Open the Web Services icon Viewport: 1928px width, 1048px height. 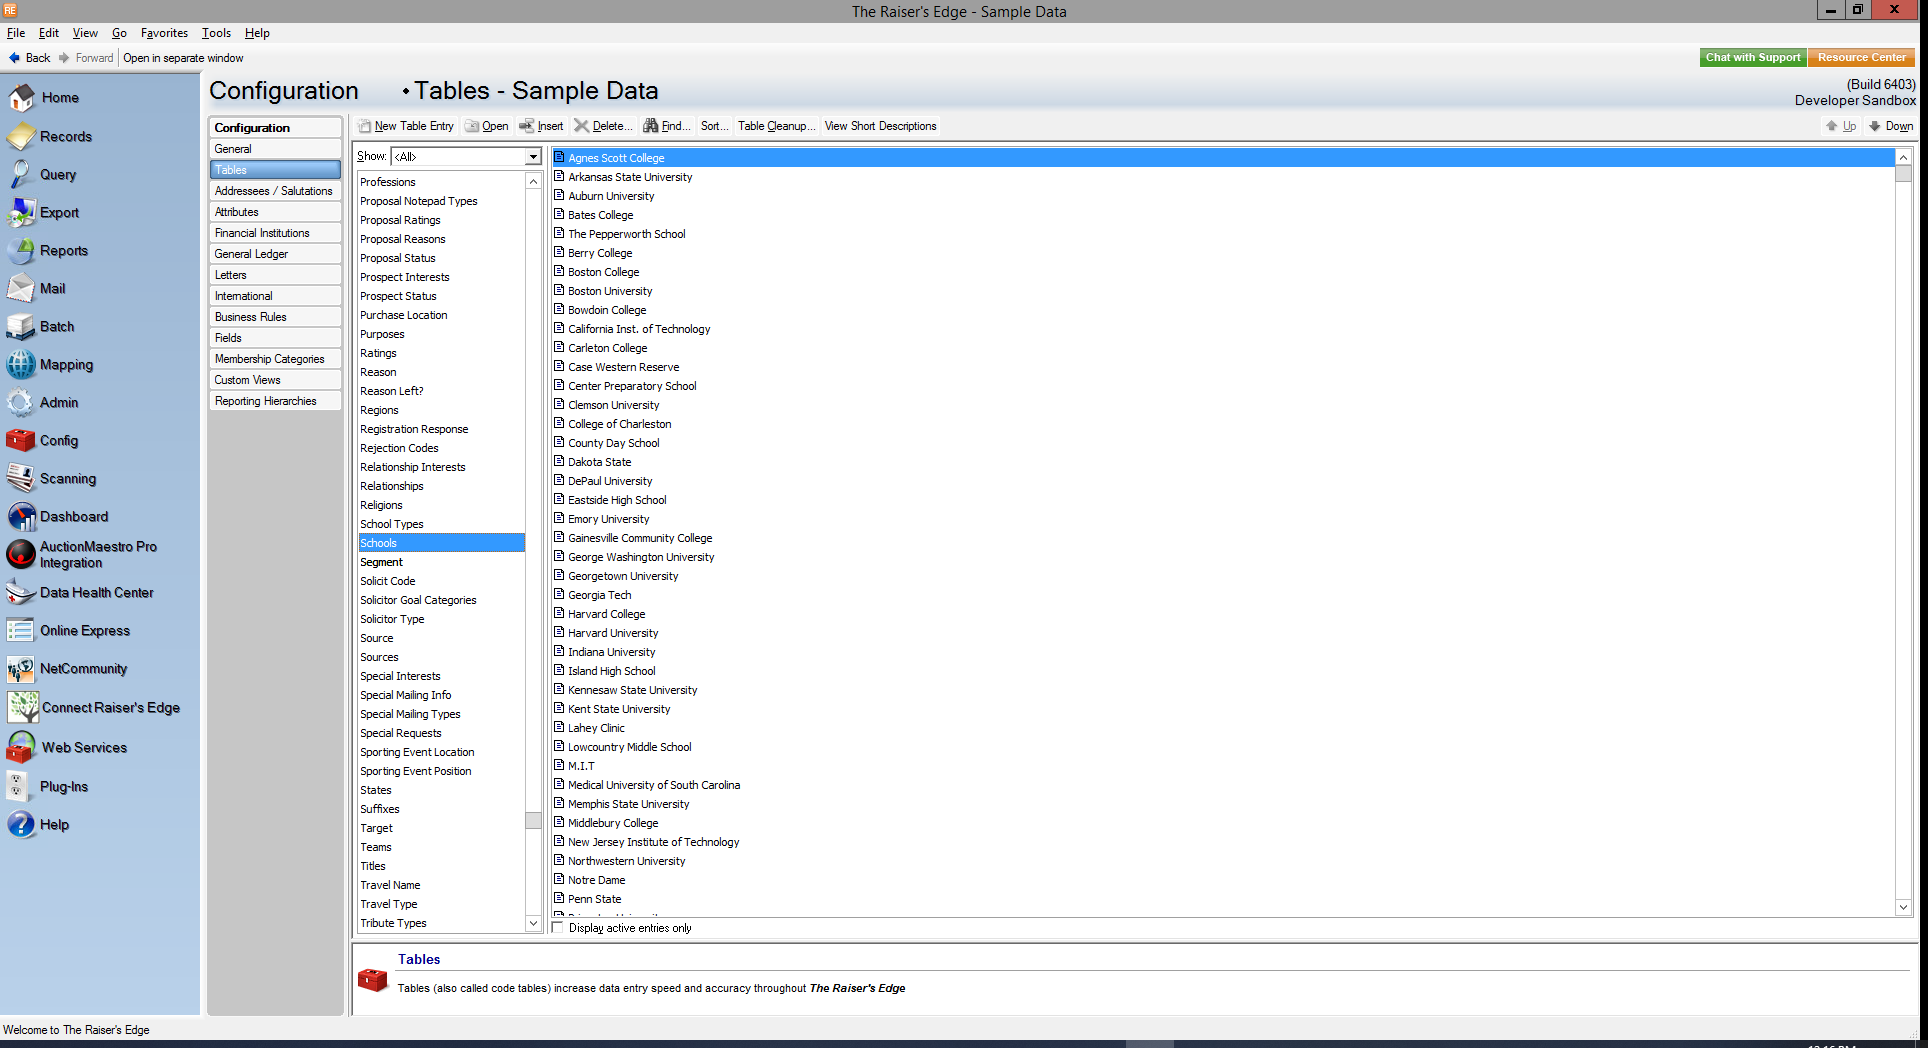[21, 748]
